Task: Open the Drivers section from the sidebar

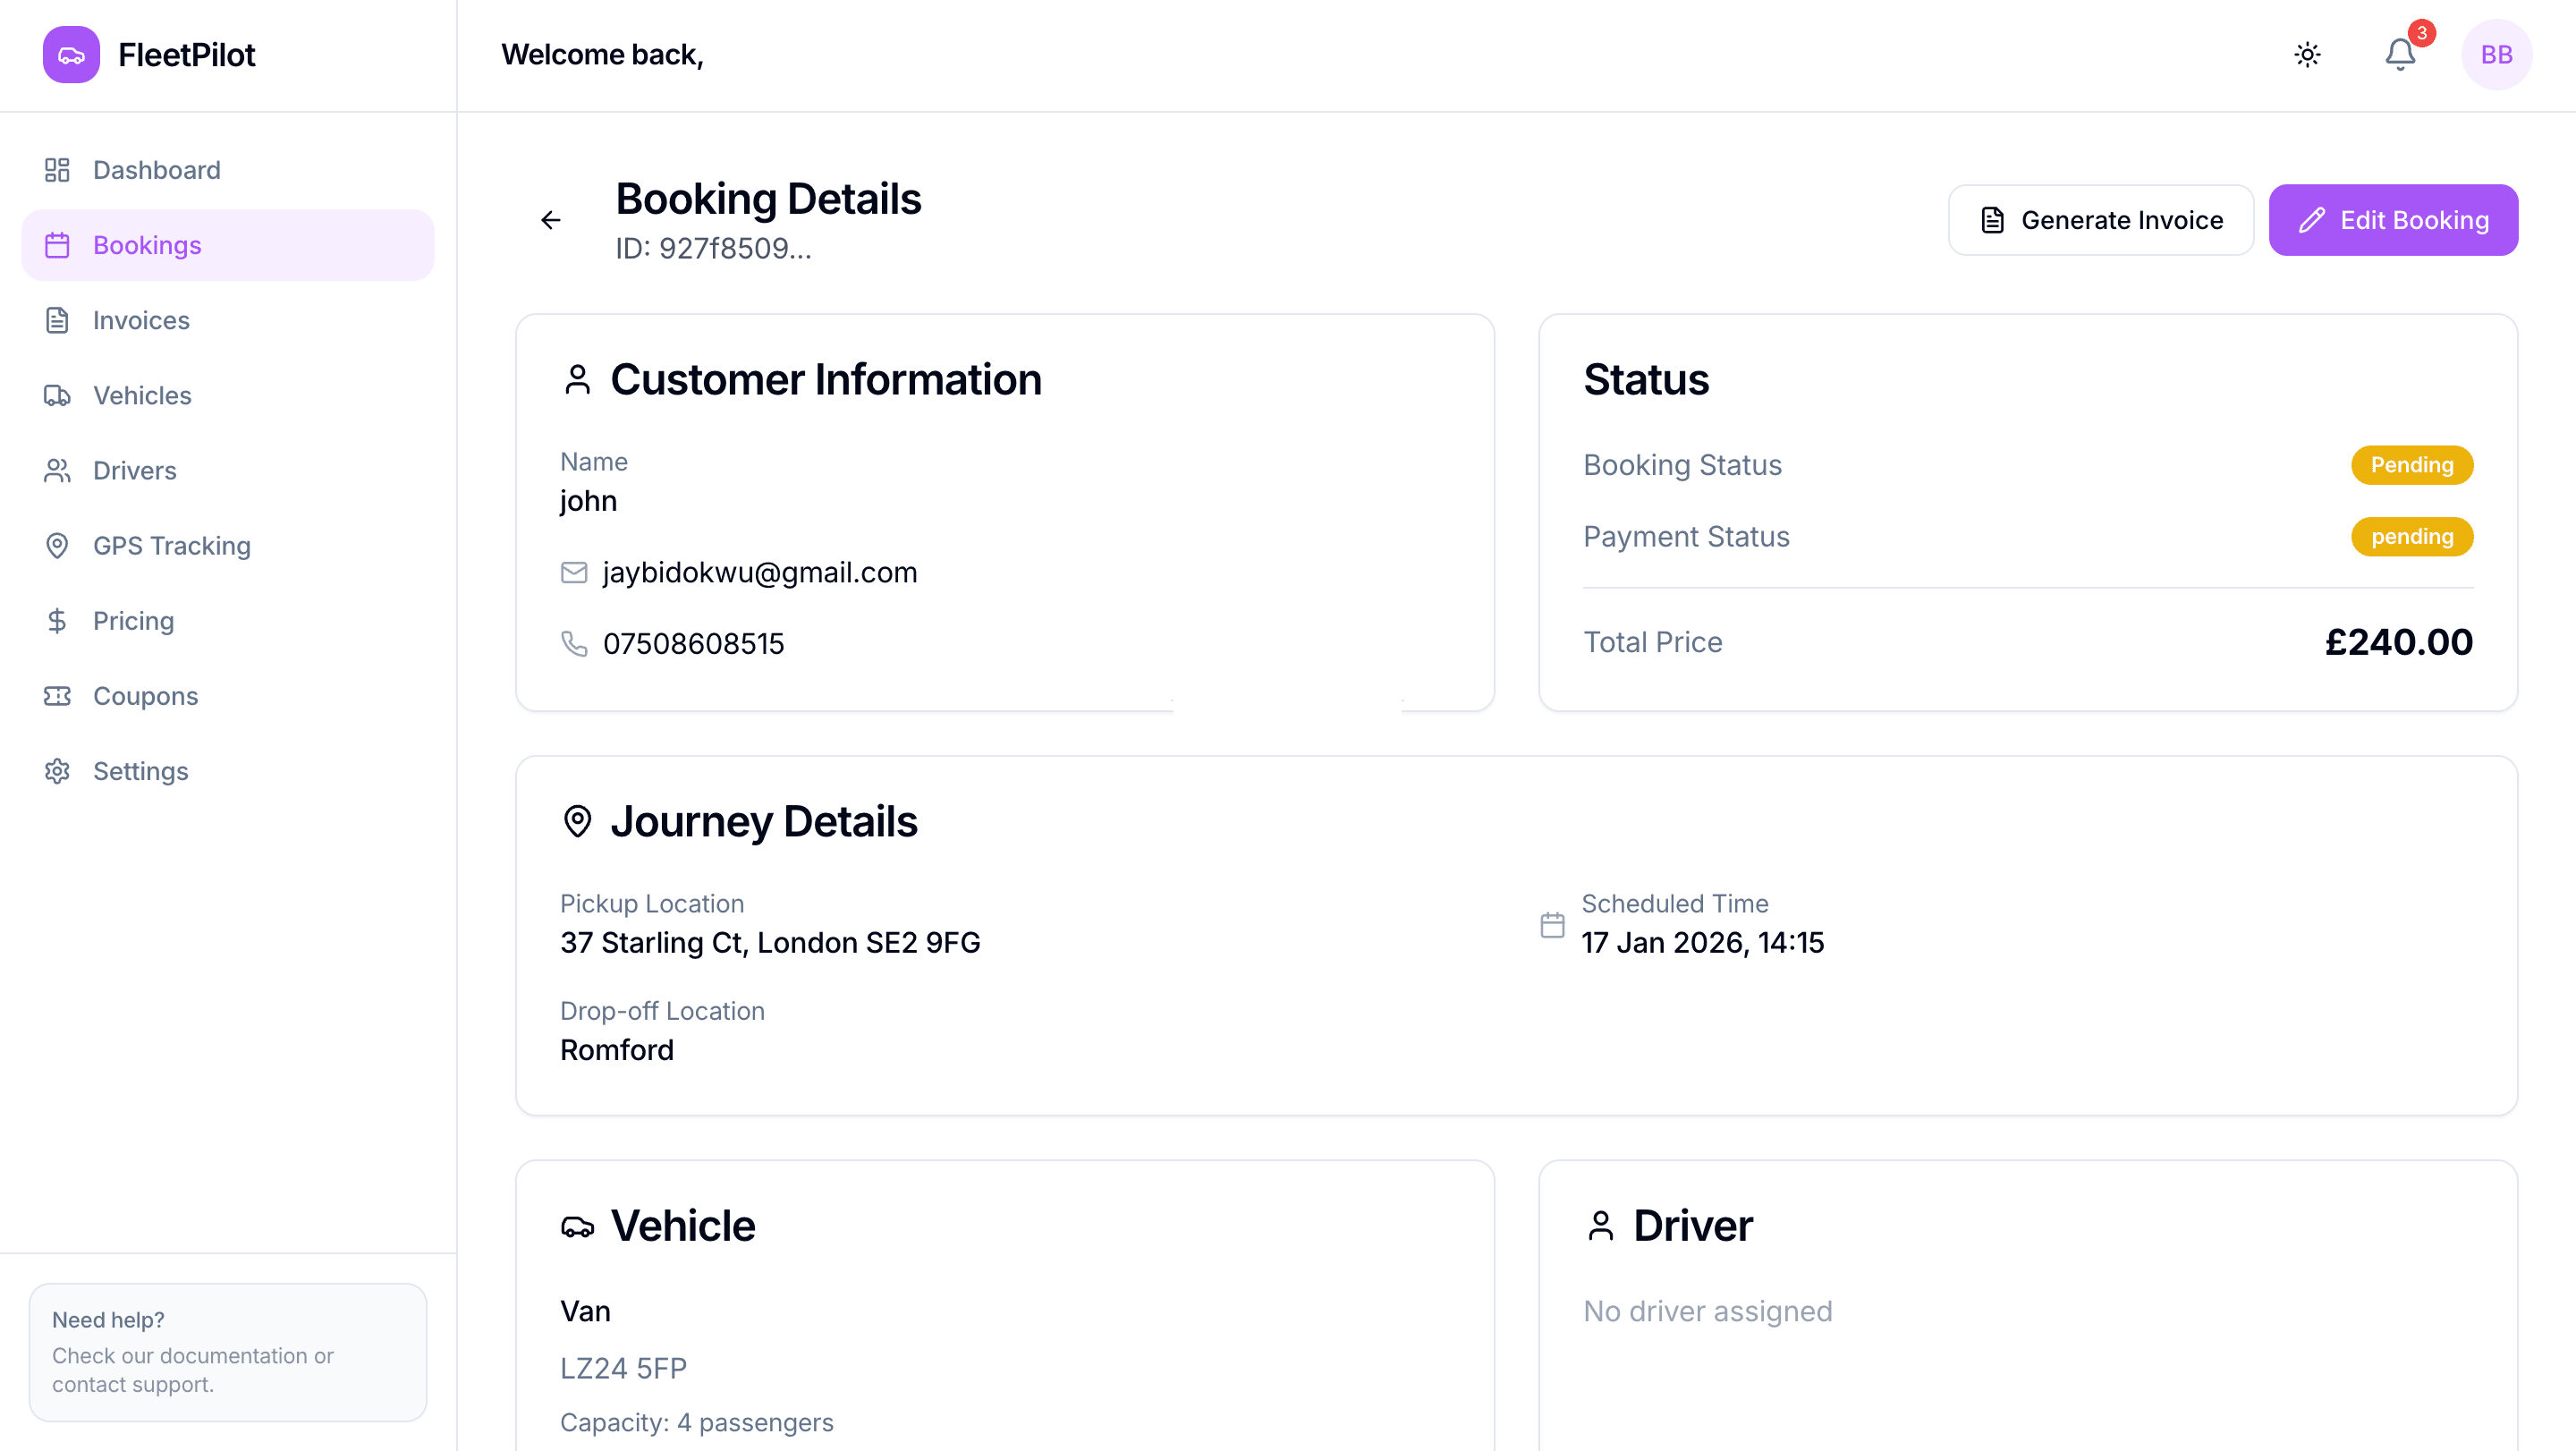Action: 134,470
